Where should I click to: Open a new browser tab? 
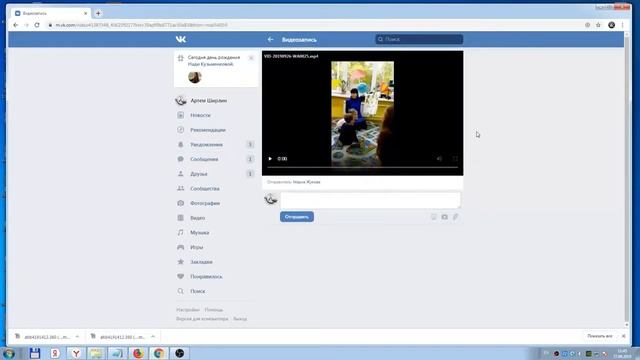(98, 13)
